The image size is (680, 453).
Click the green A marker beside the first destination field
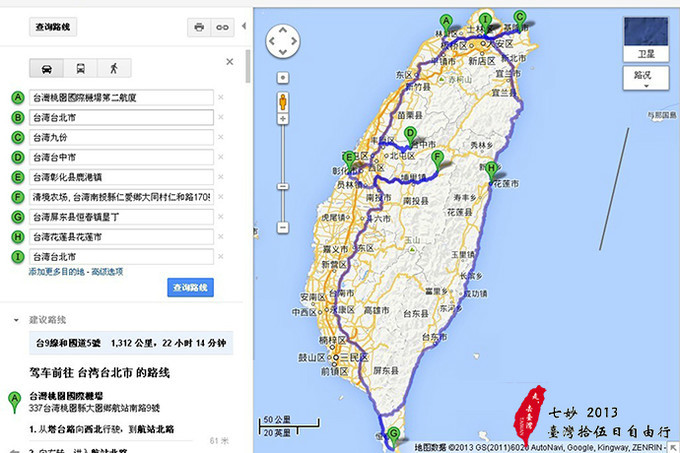point(18,98)
